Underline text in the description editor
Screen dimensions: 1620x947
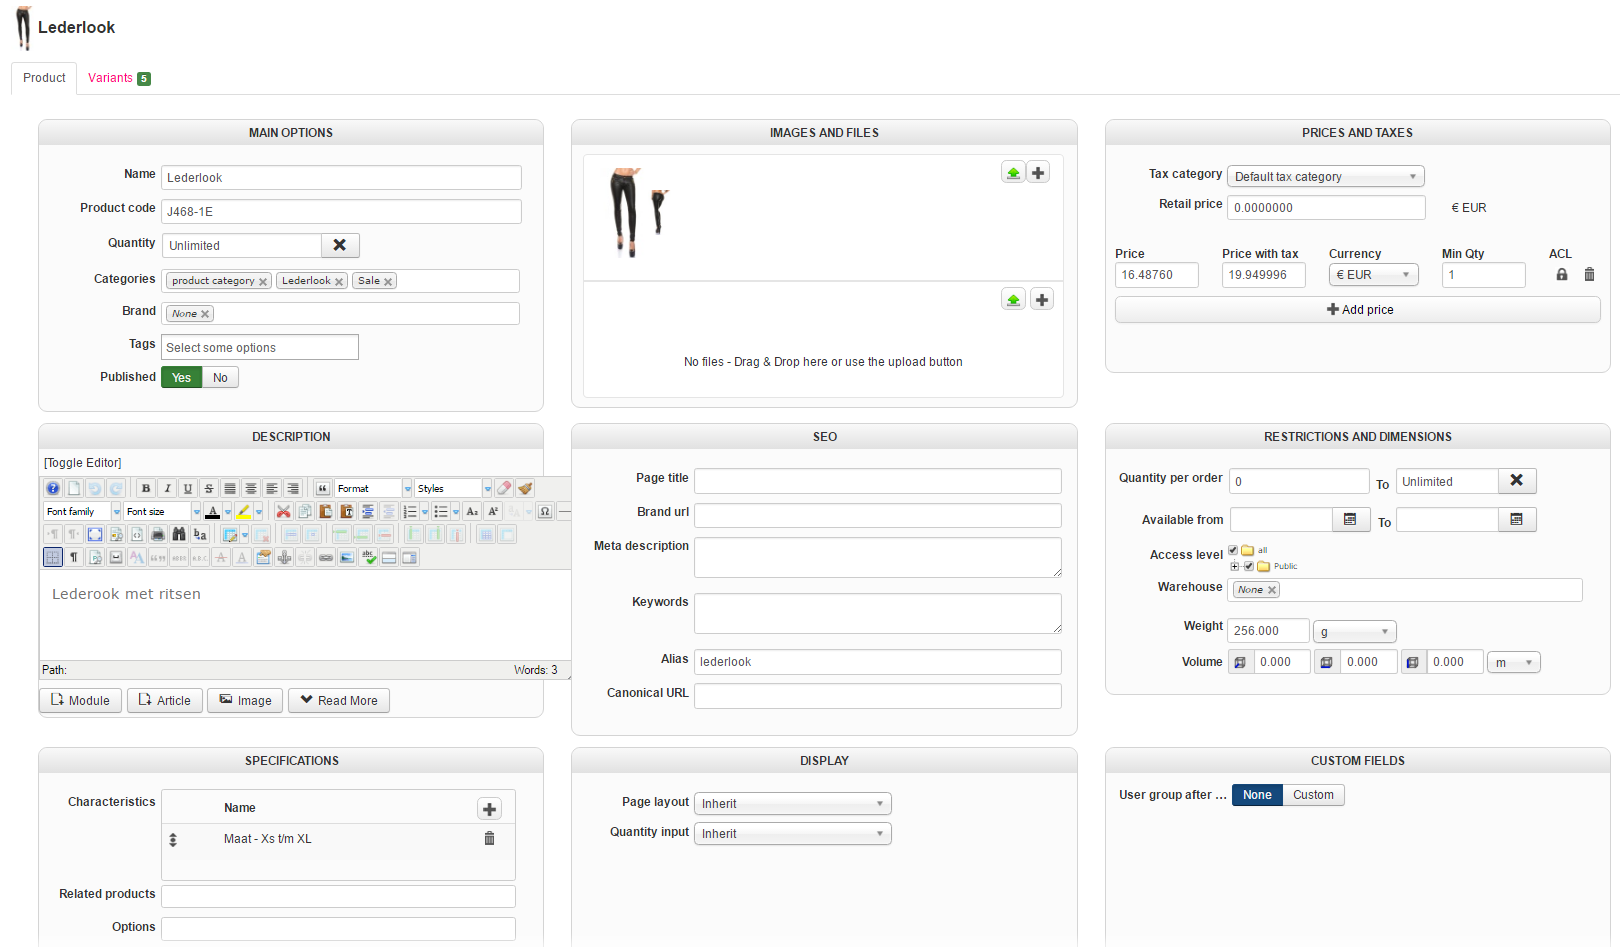[188, 488]
